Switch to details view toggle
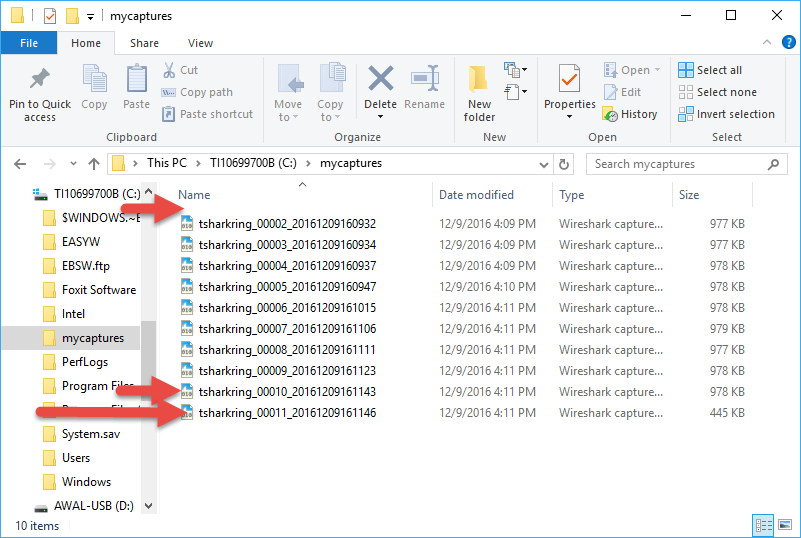This screenshot has height=538, width=801. pyautogui.click(x=763, y=525)
